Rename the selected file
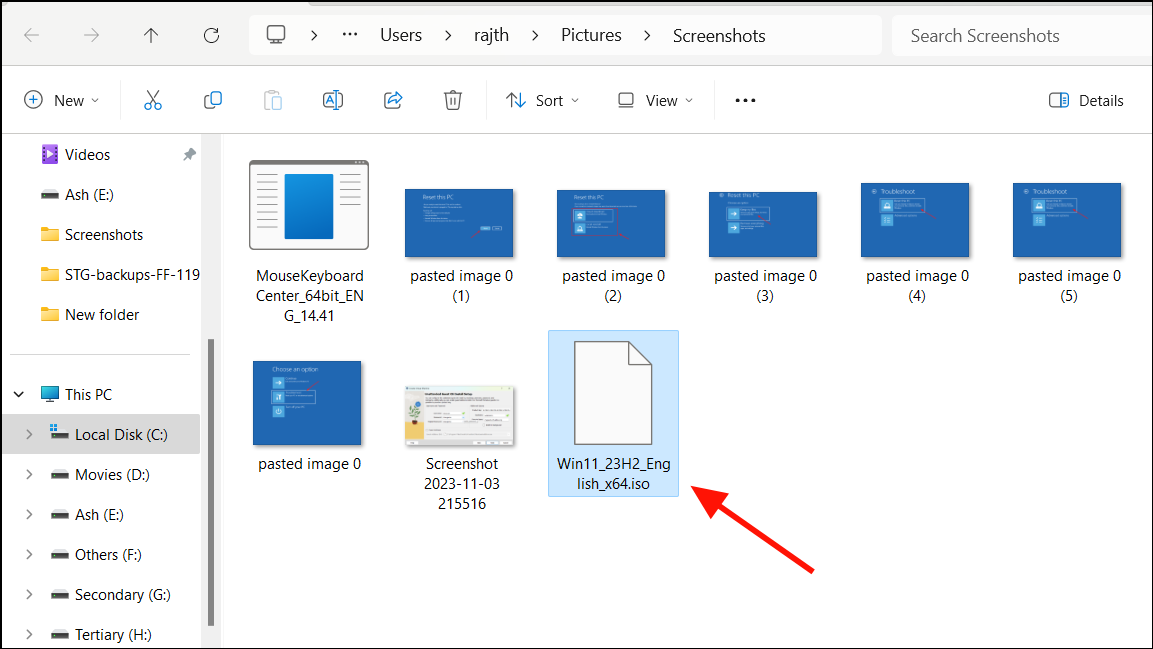This screenshot has height=649, width=1153. pos(333,101)
